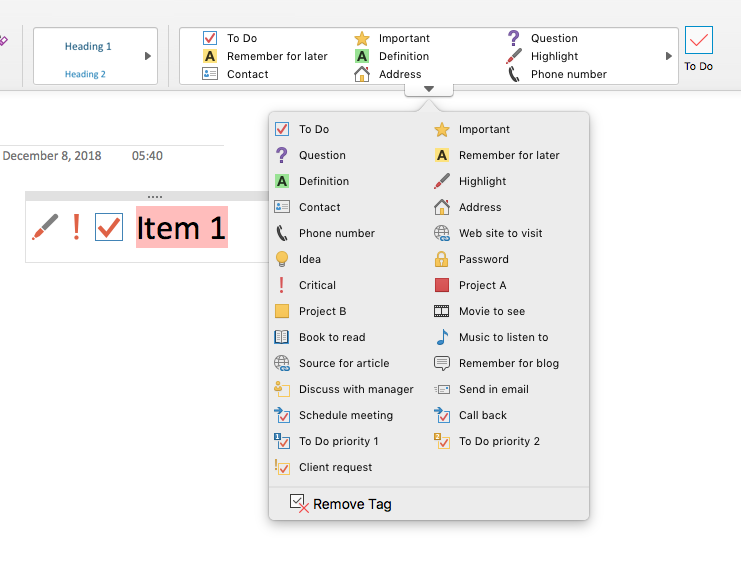
Task: Apply Schedule meeting tag
Action: [x=334, y=415]
